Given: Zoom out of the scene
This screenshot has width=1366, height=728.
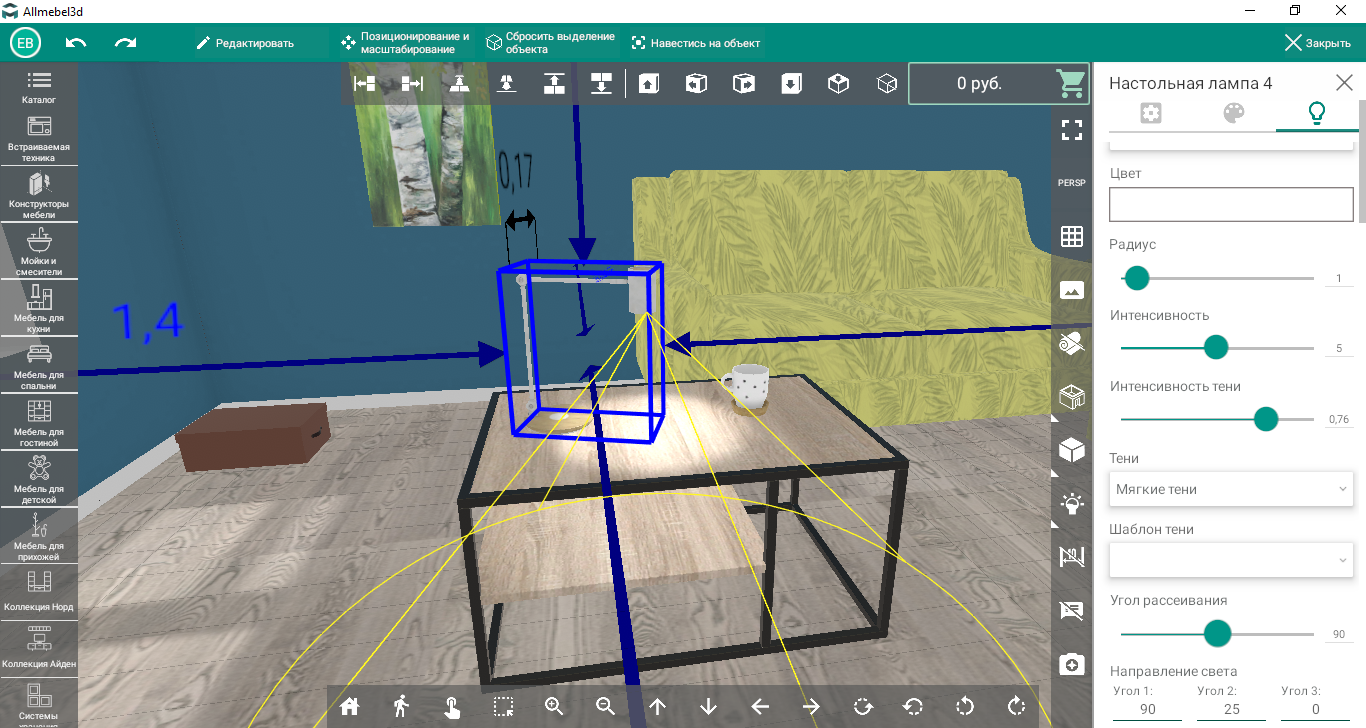Looking at the screenshot, I should (x=606, y=706).
